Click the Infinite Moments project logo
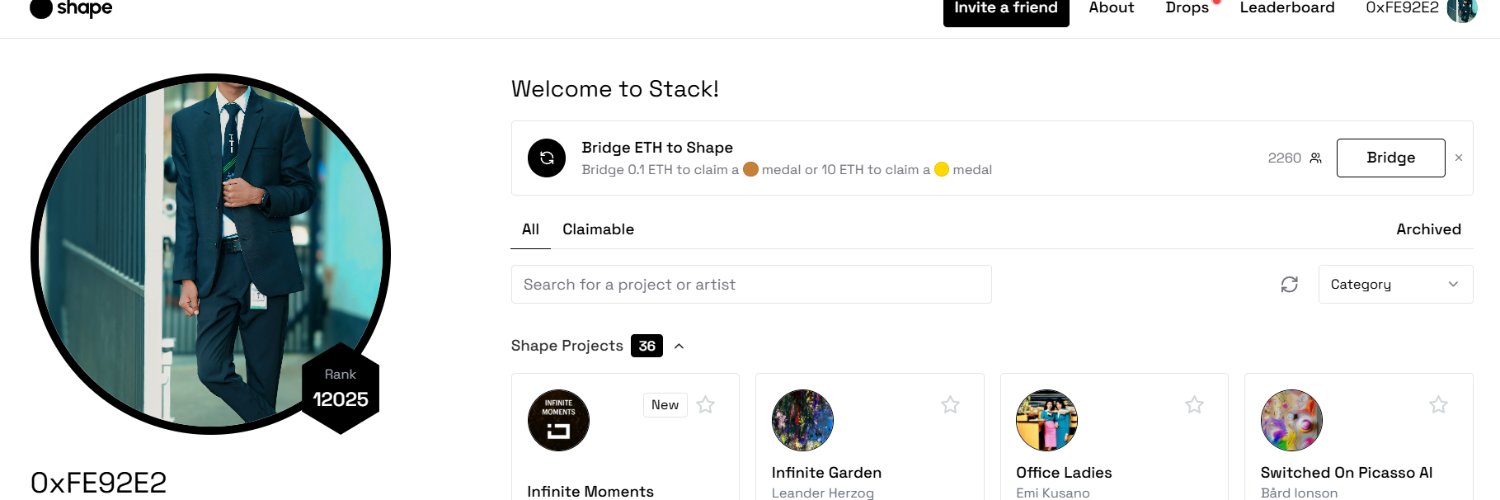This screenshot has height=500, width=1500. pyautogui.click(x=559, y=420)
